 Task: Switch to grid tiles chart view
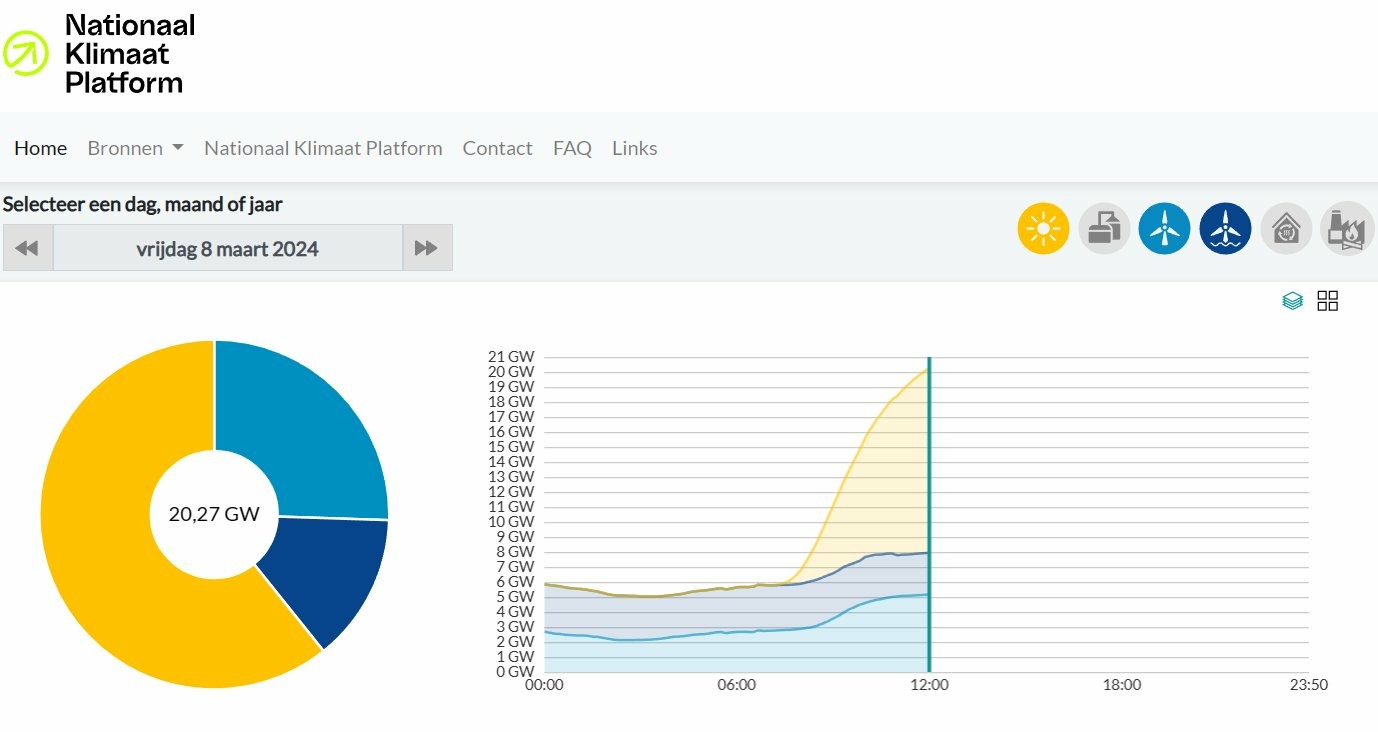point(1327,301)
